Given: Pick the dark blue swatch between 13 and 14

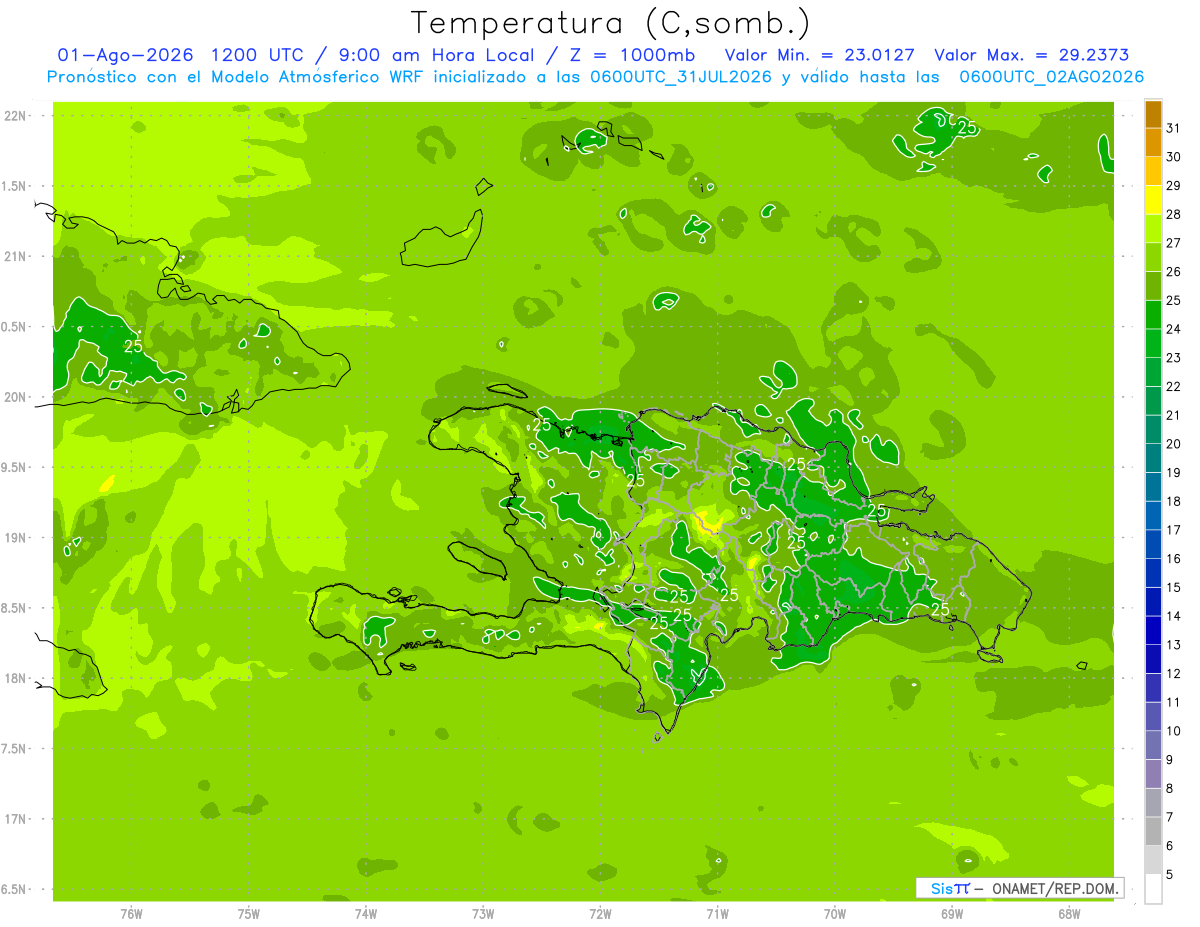Looking at the screenshot, I should tap(1153, 630).
